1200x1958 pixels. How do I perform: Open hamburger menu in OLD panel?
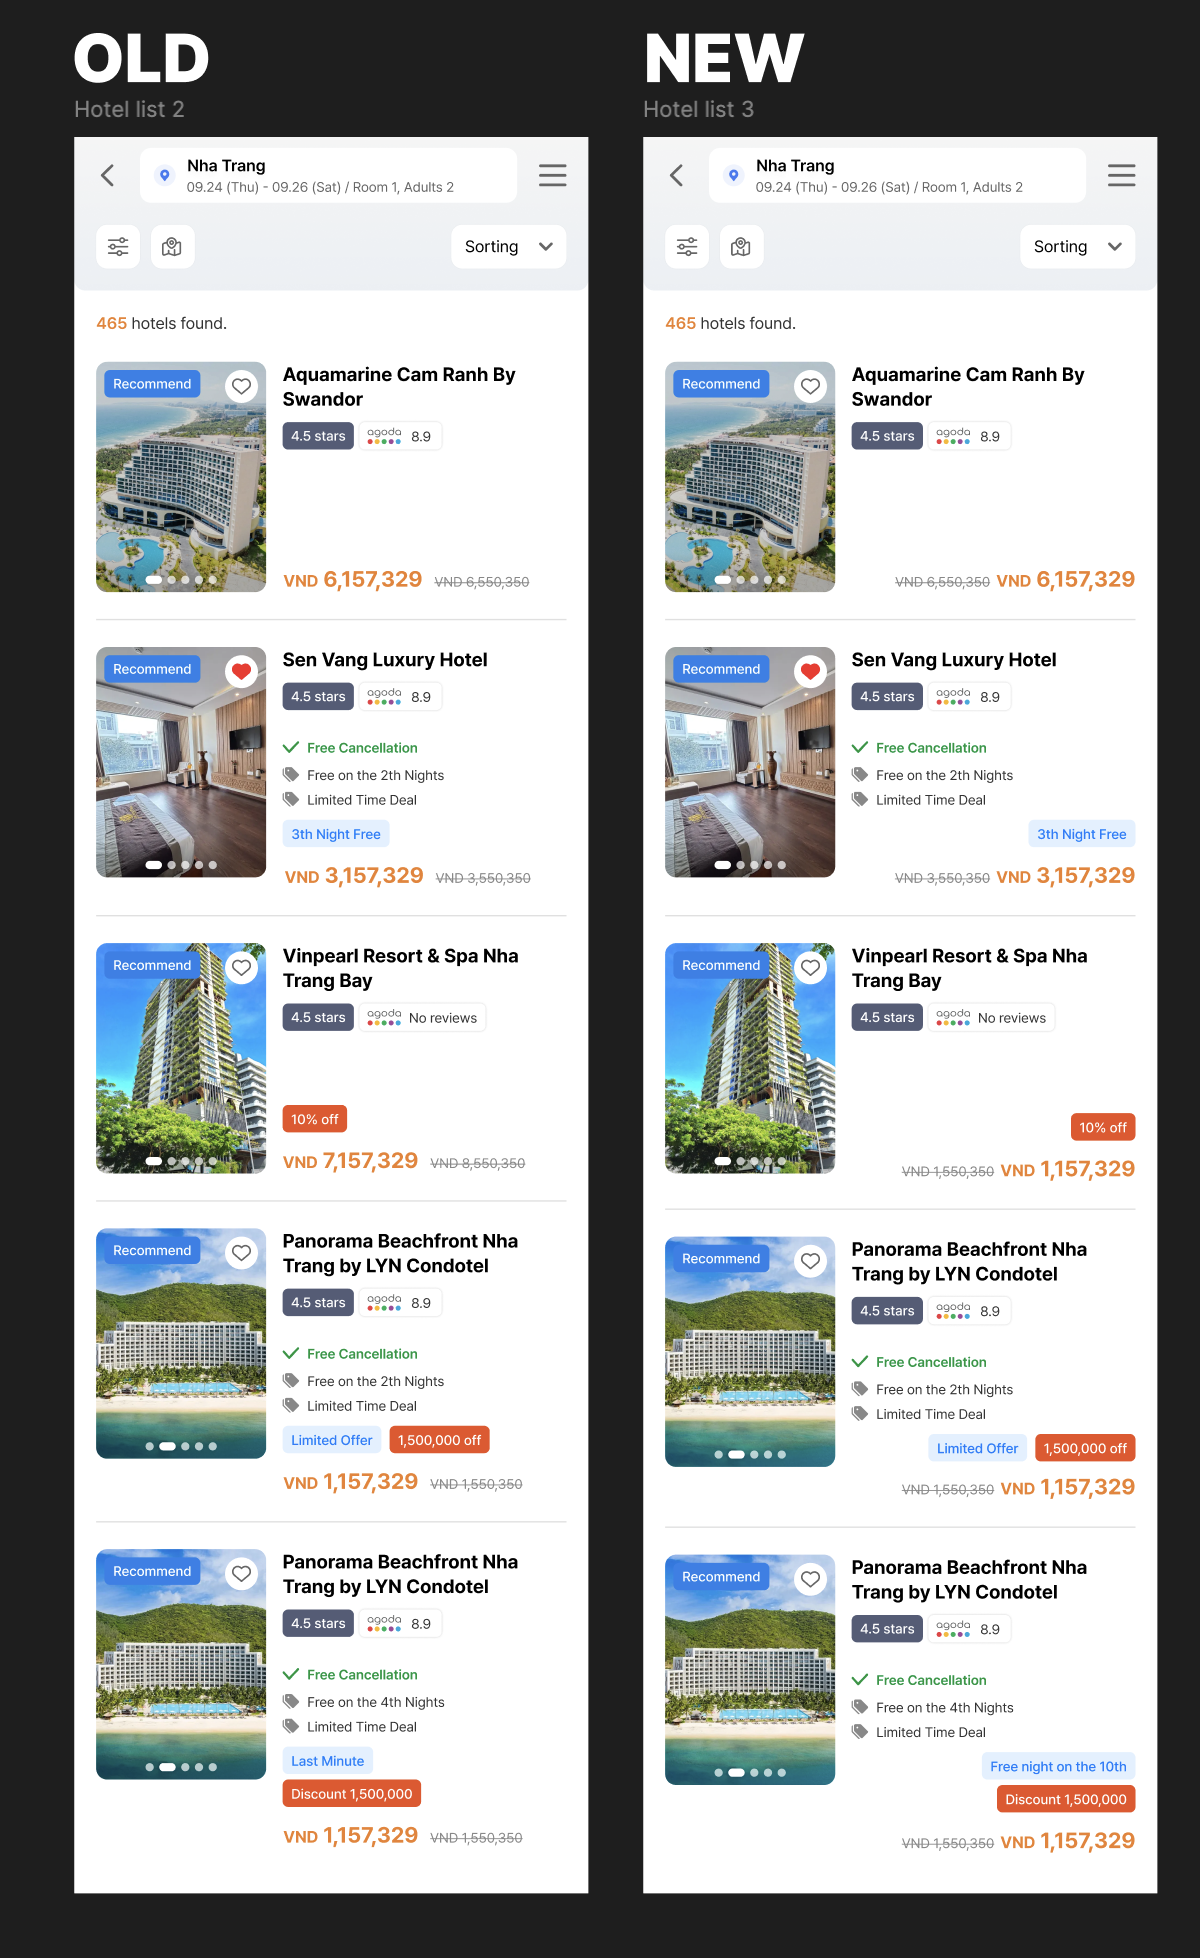(552, 176)
